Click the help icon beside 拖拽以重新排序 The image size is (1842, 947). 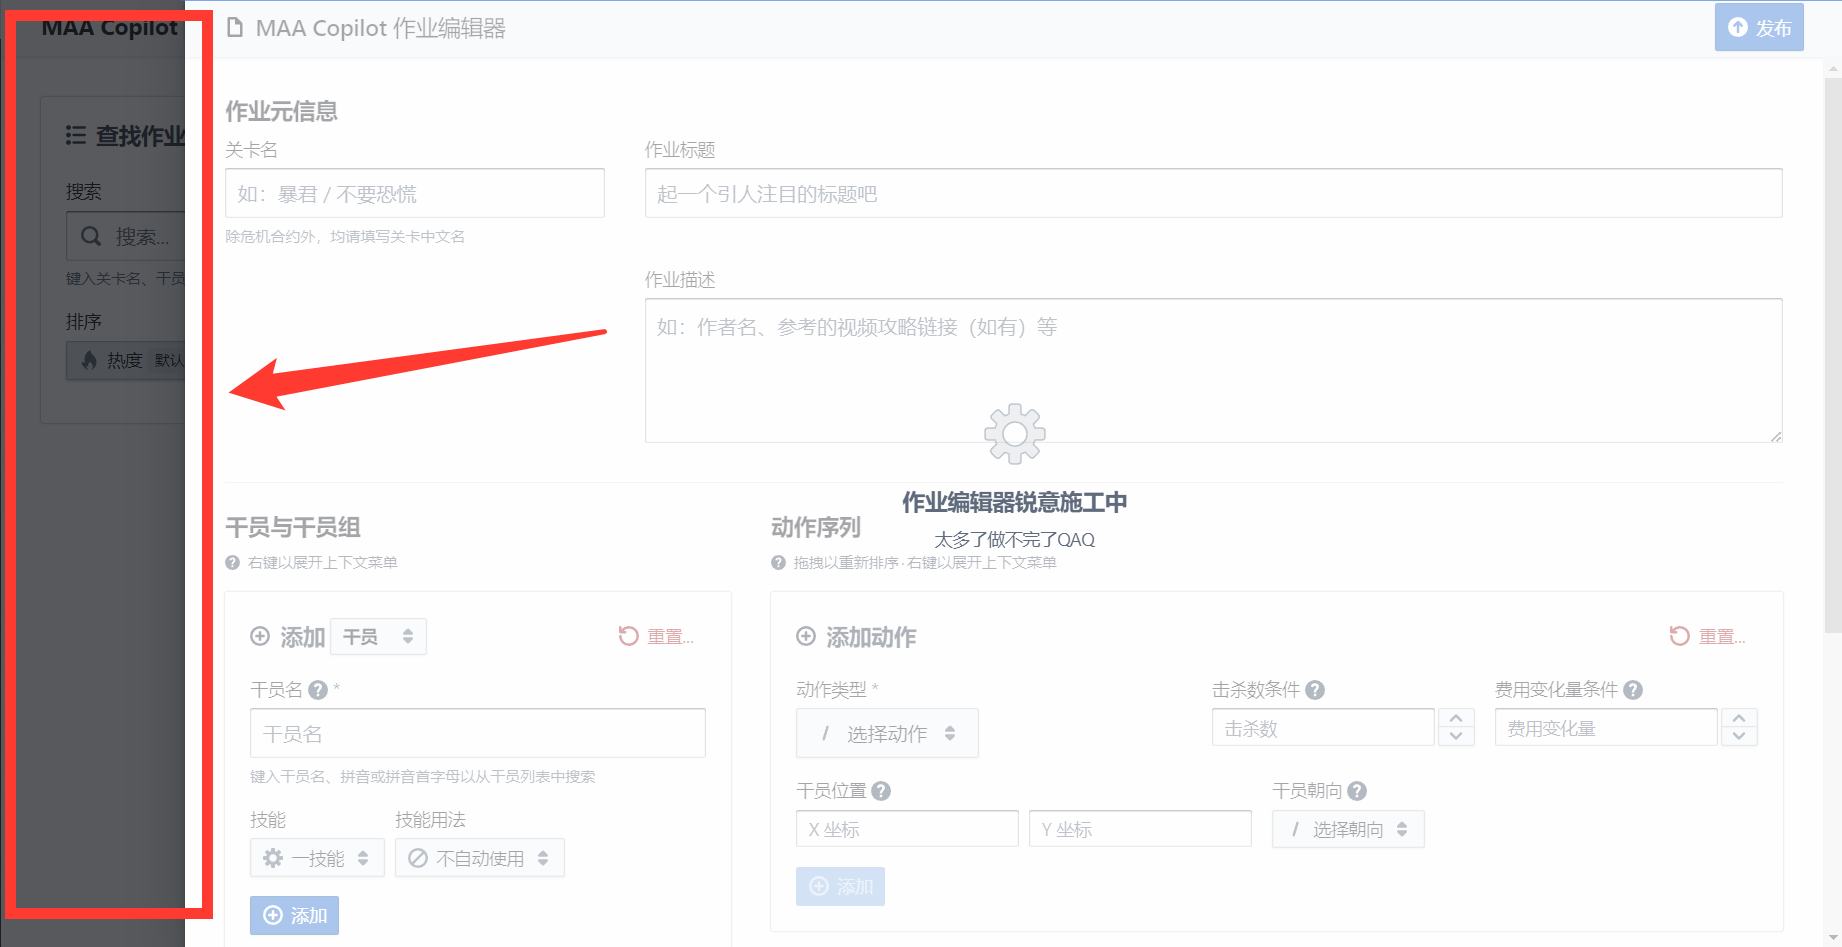[x=778, y=563]
